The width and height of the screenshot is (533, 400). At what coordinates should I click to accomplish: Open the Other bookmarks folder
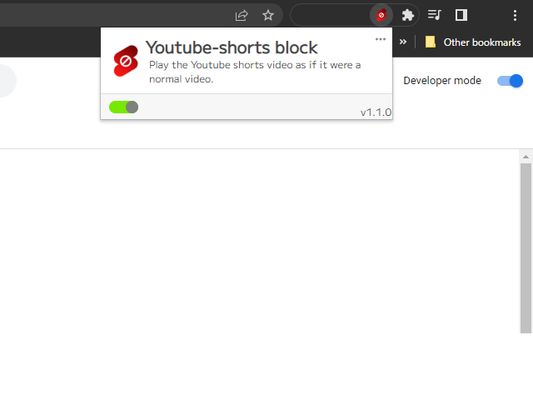pos(473,42)
